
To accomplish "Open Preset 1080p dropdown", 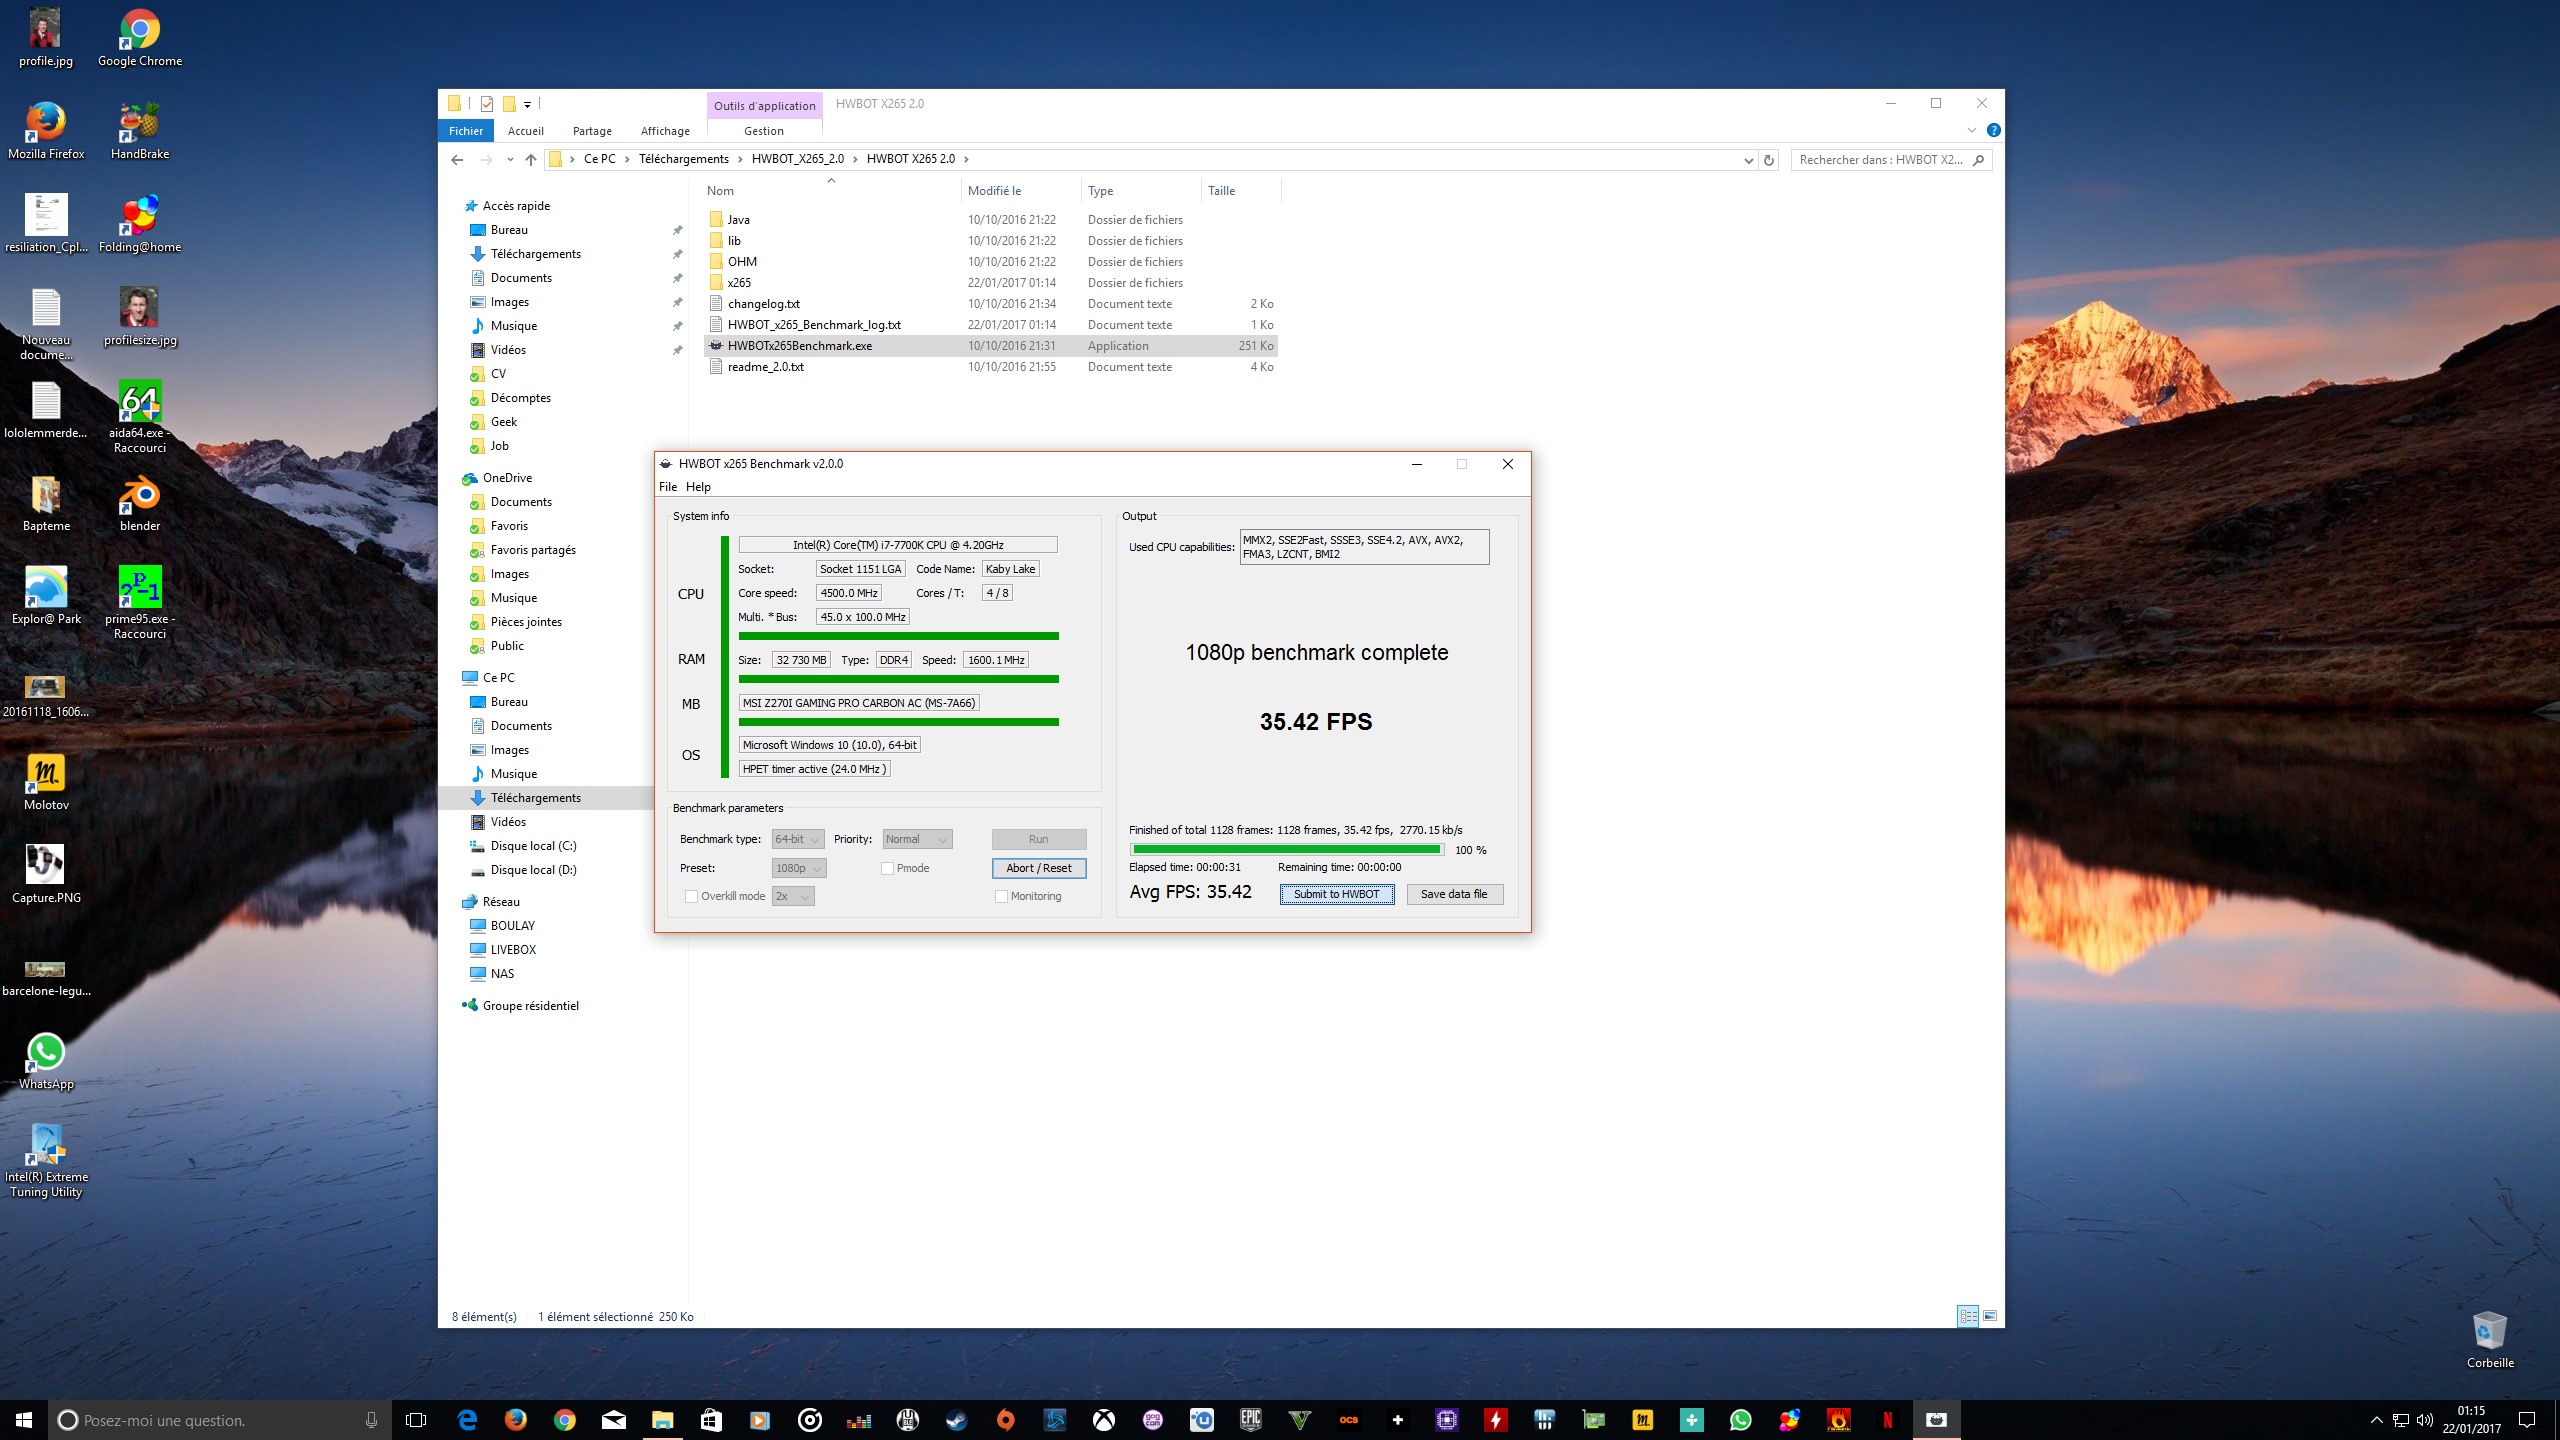I will pos(799,868).
